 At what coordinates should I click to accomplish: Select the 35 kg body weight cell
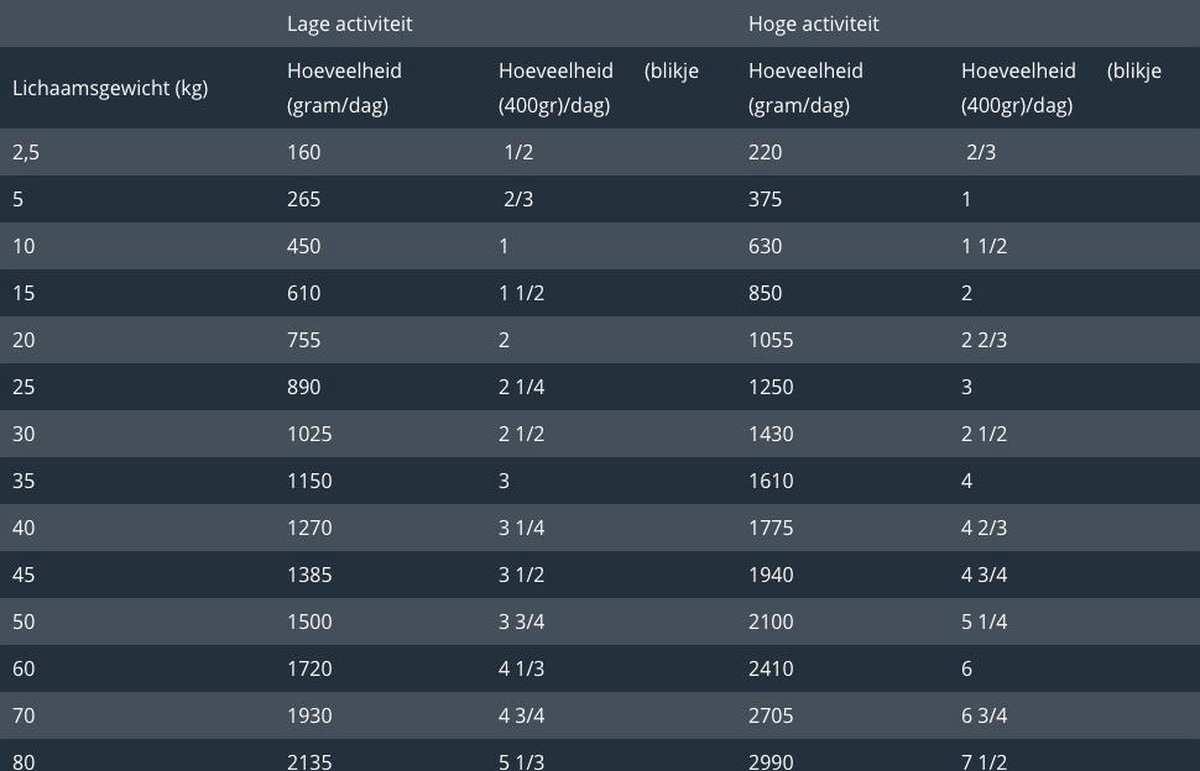click(x=24, y=481)
